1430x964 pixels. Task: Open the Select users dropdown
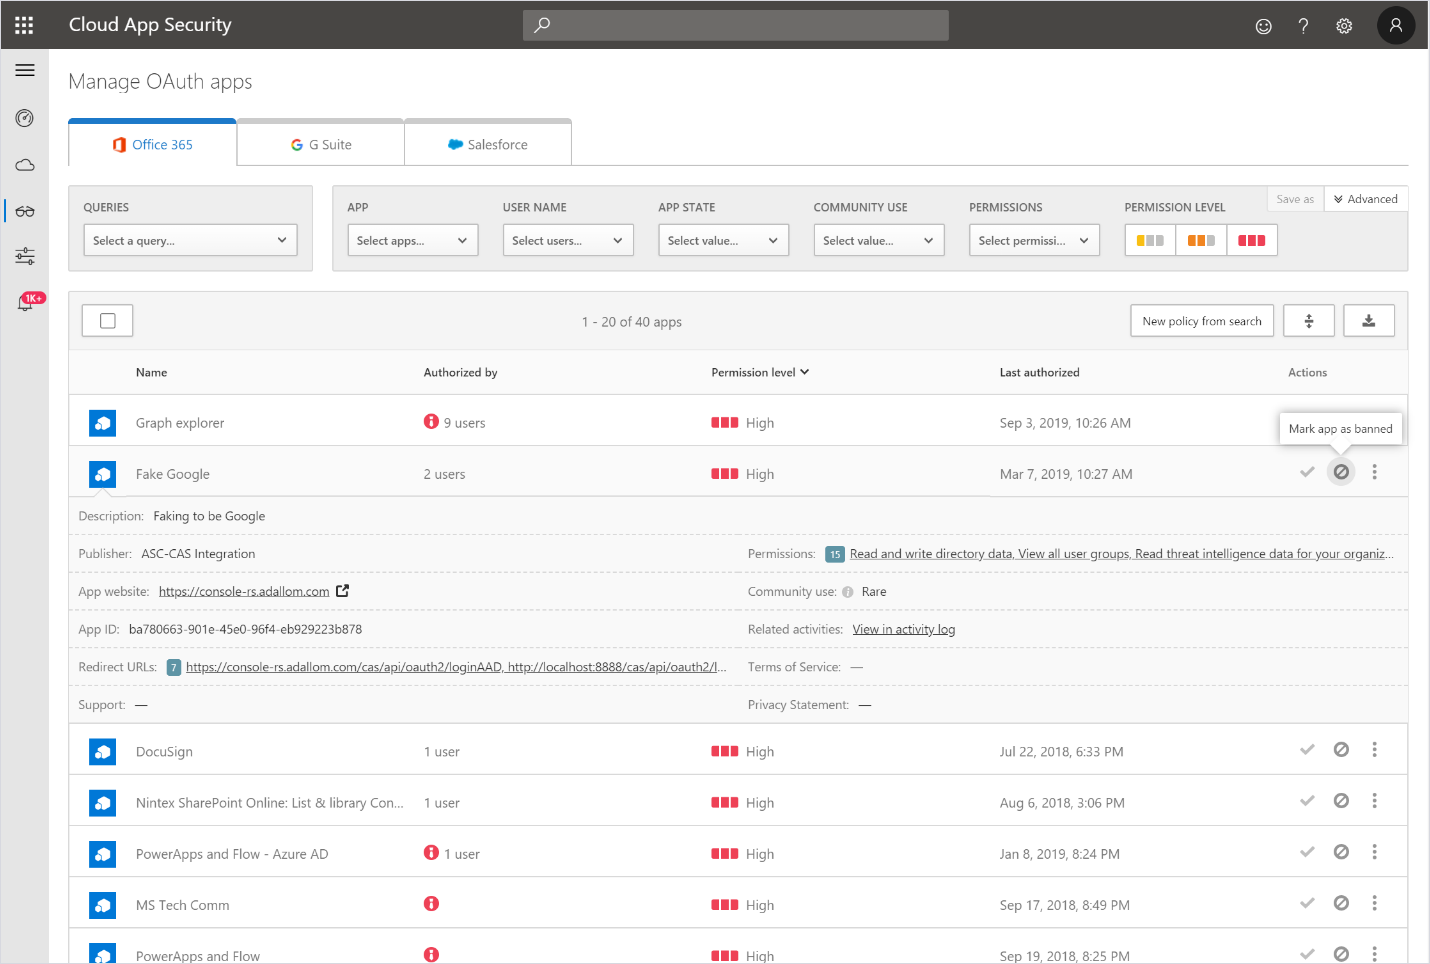tap(567, 240)
